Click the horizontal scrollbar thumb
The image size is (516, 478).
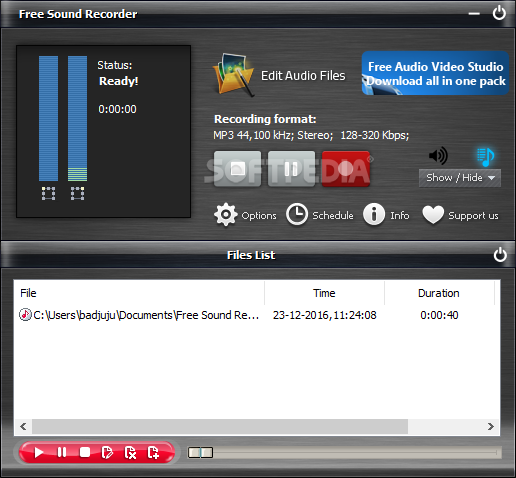220,426
